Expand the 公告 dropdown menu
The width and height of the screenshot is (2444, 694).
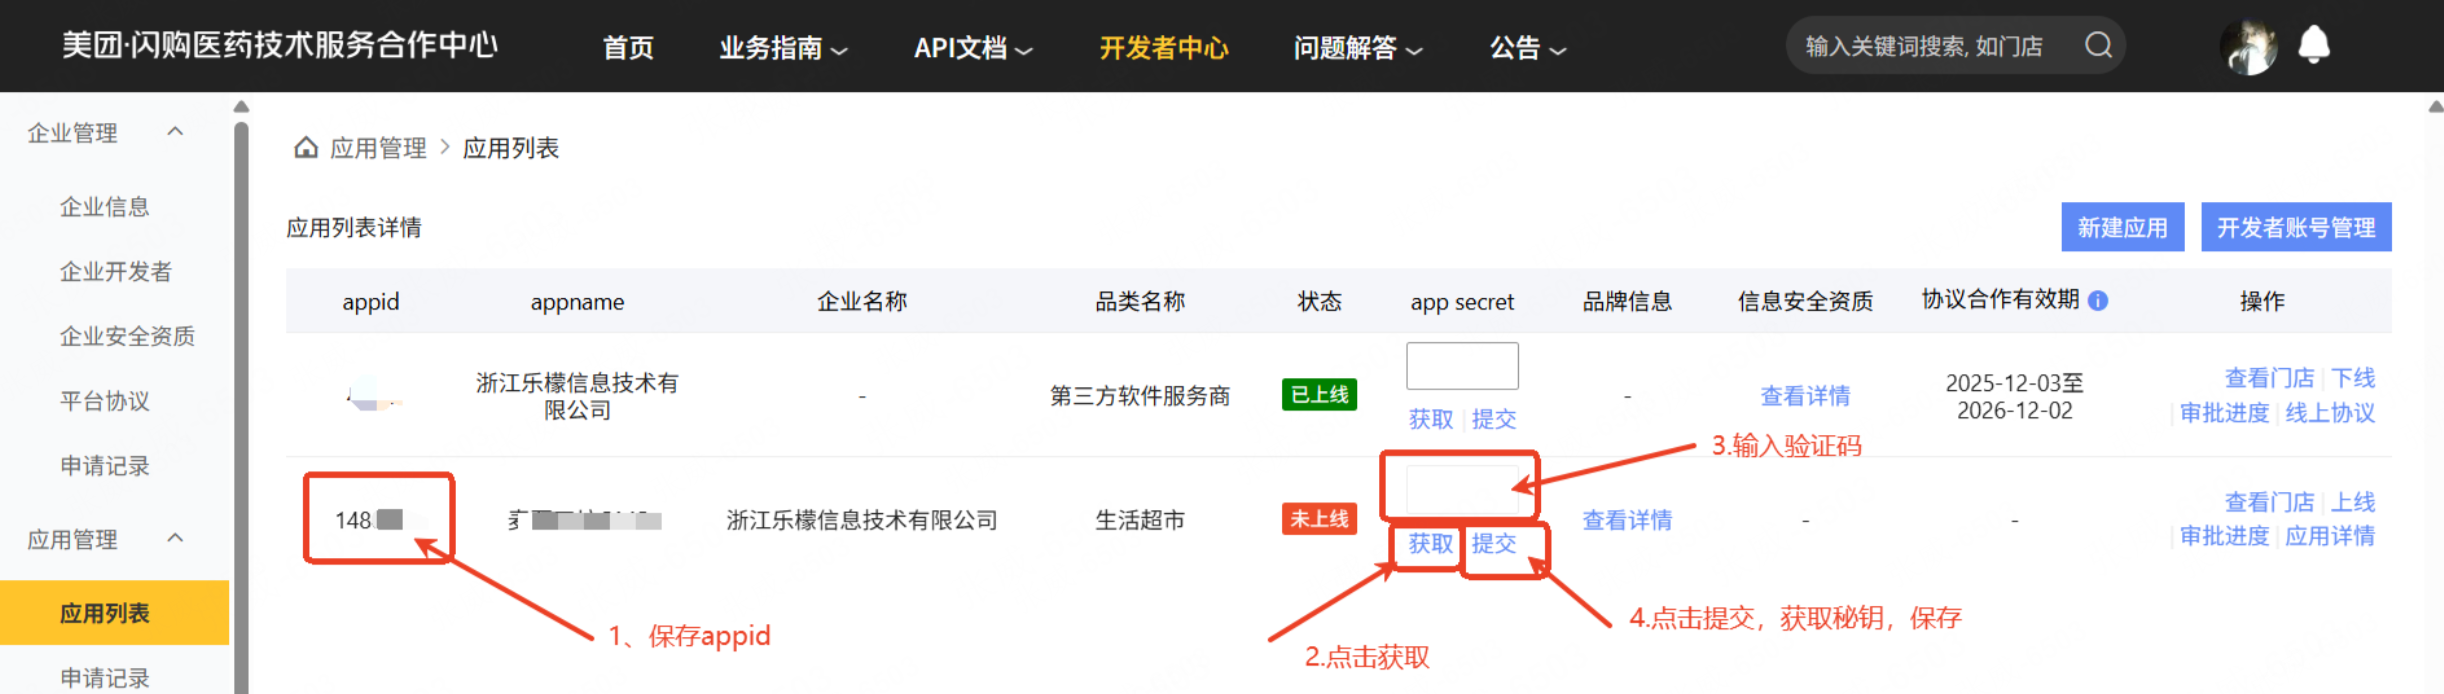click(1528, 47)
